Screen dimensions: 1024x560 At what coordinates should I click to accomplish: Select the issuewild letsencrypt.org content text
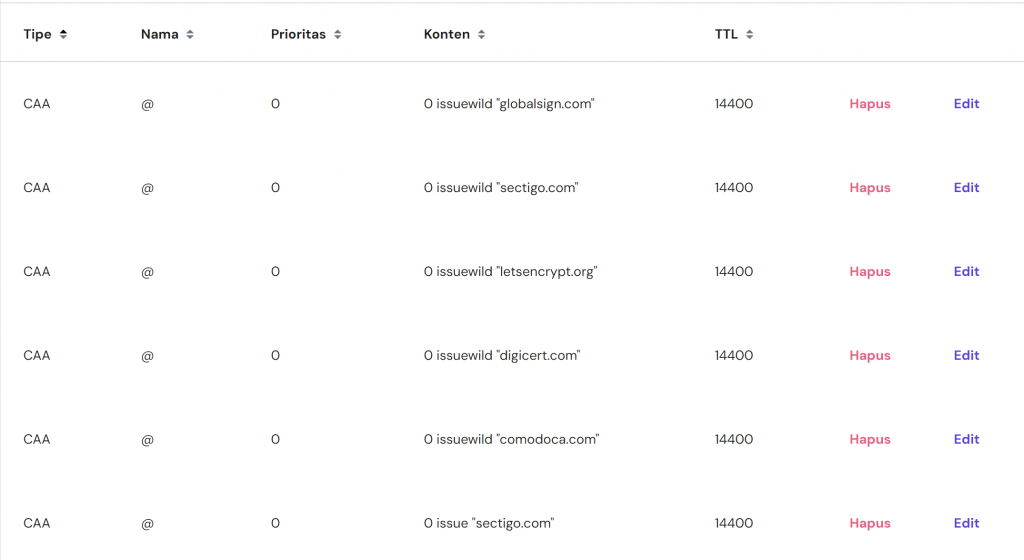point(510,272)
